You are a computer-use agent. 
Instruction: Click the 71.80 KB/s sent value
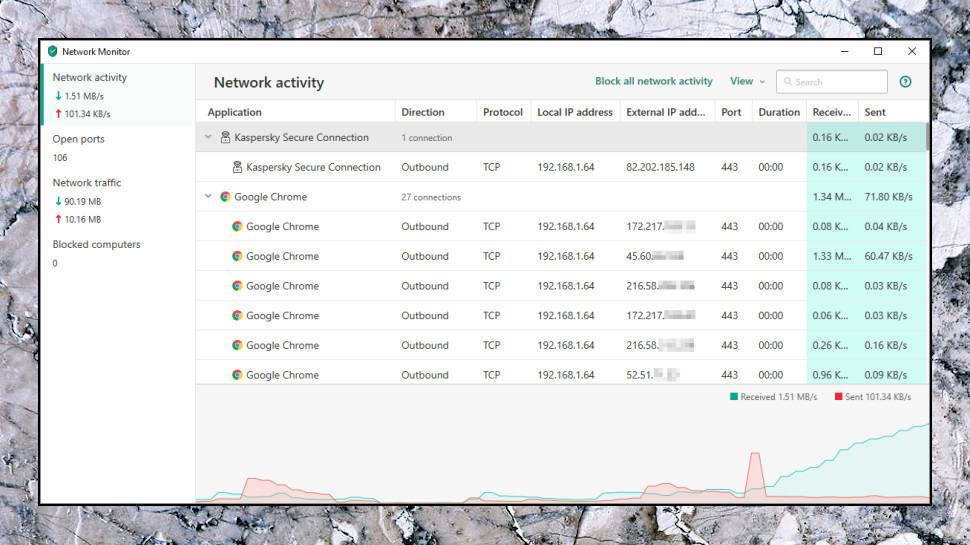(x=888, y=197)
